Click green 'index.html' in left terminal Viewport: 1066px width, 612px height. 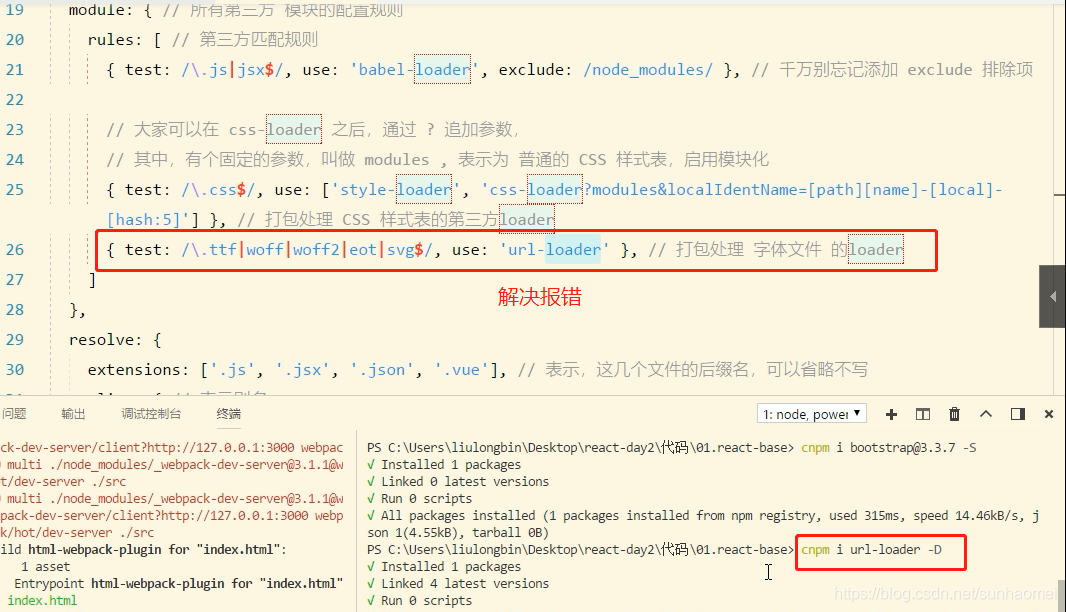click(42, 600)
